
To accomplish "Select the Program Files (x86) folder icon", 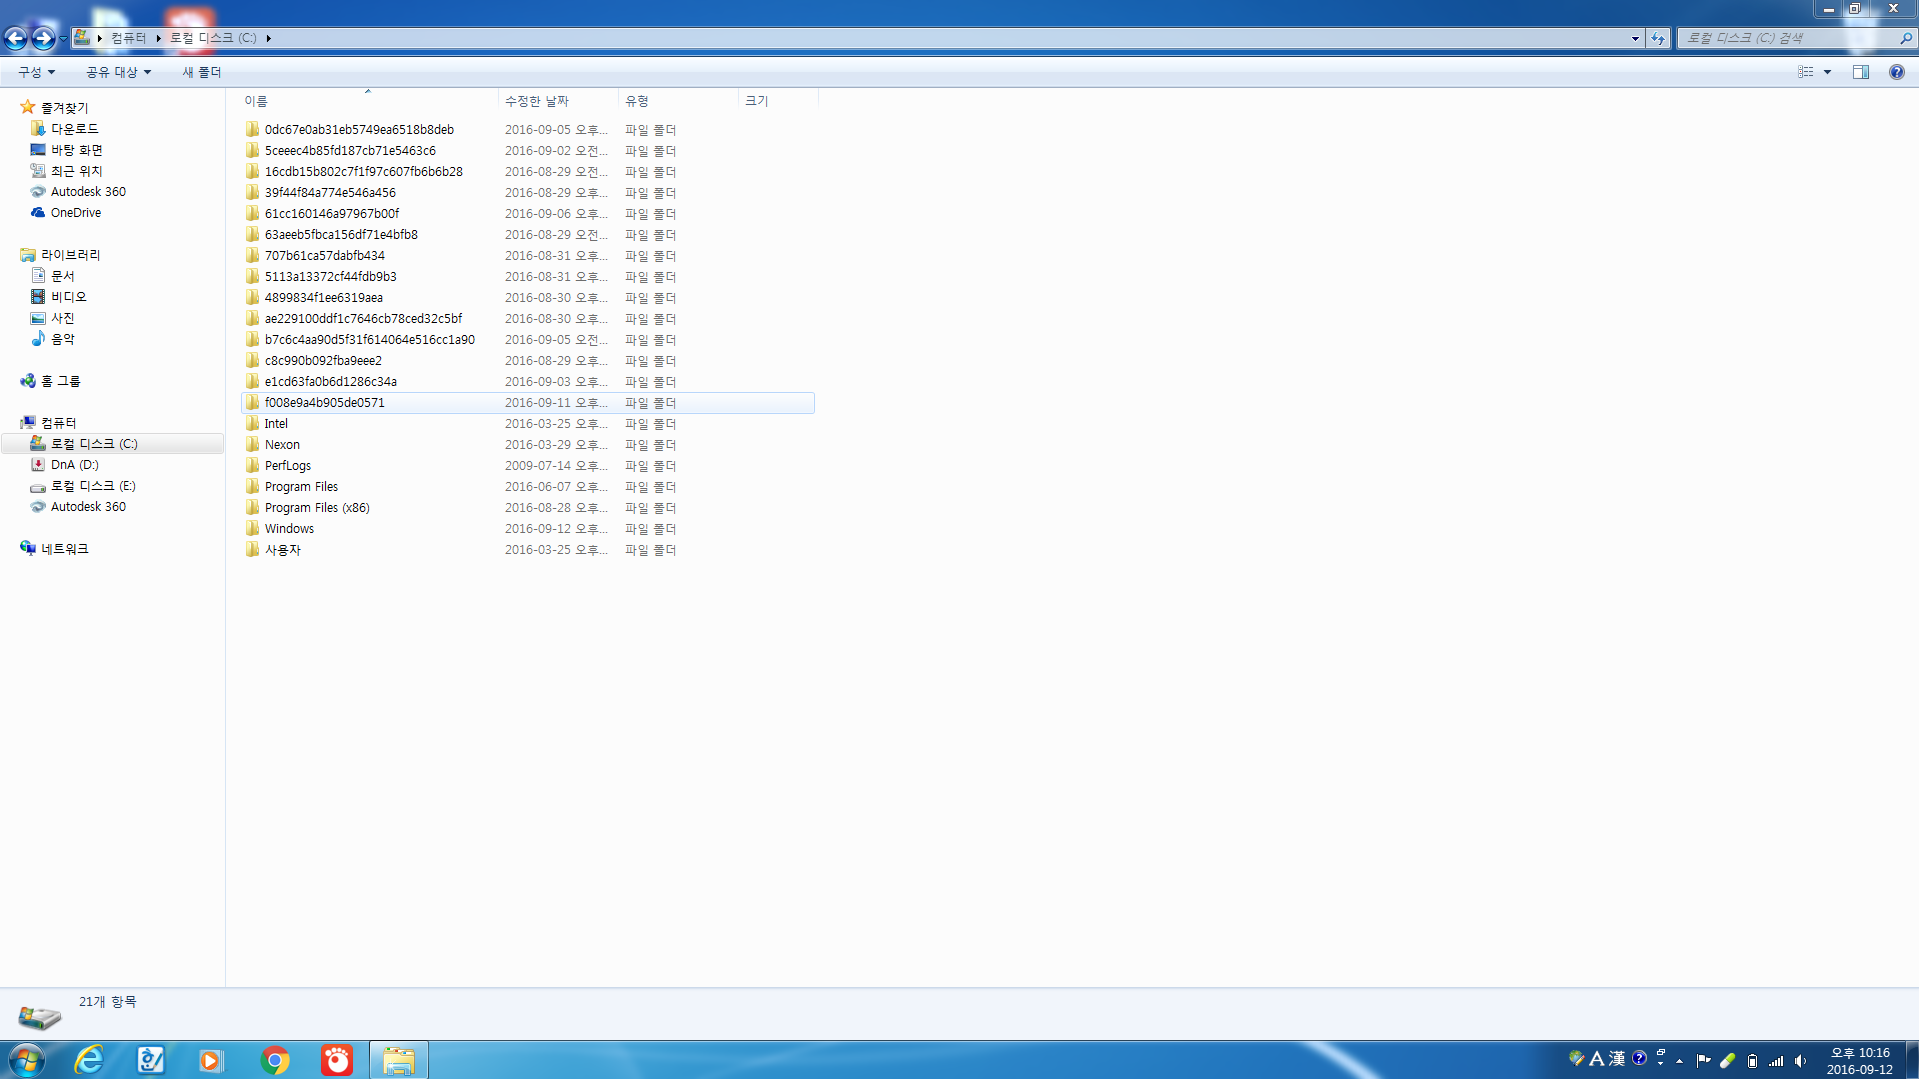I will tap(253, 507).
